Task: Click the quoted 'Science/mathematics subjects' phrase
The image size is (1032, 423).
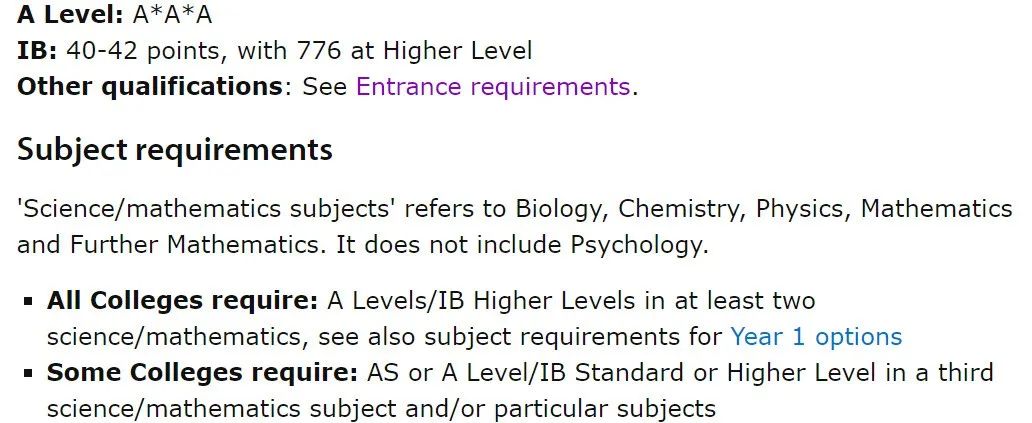Action: pyautogui.click(x=206, y=209)
